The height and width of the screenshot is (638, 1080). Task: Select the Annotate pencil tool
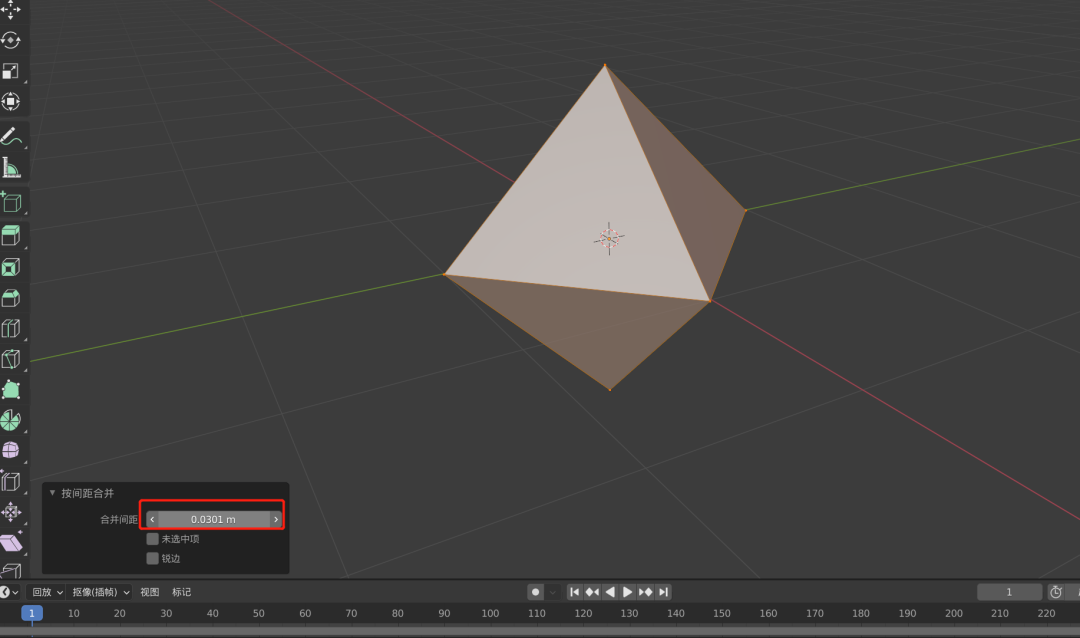[x=10, y=136]
